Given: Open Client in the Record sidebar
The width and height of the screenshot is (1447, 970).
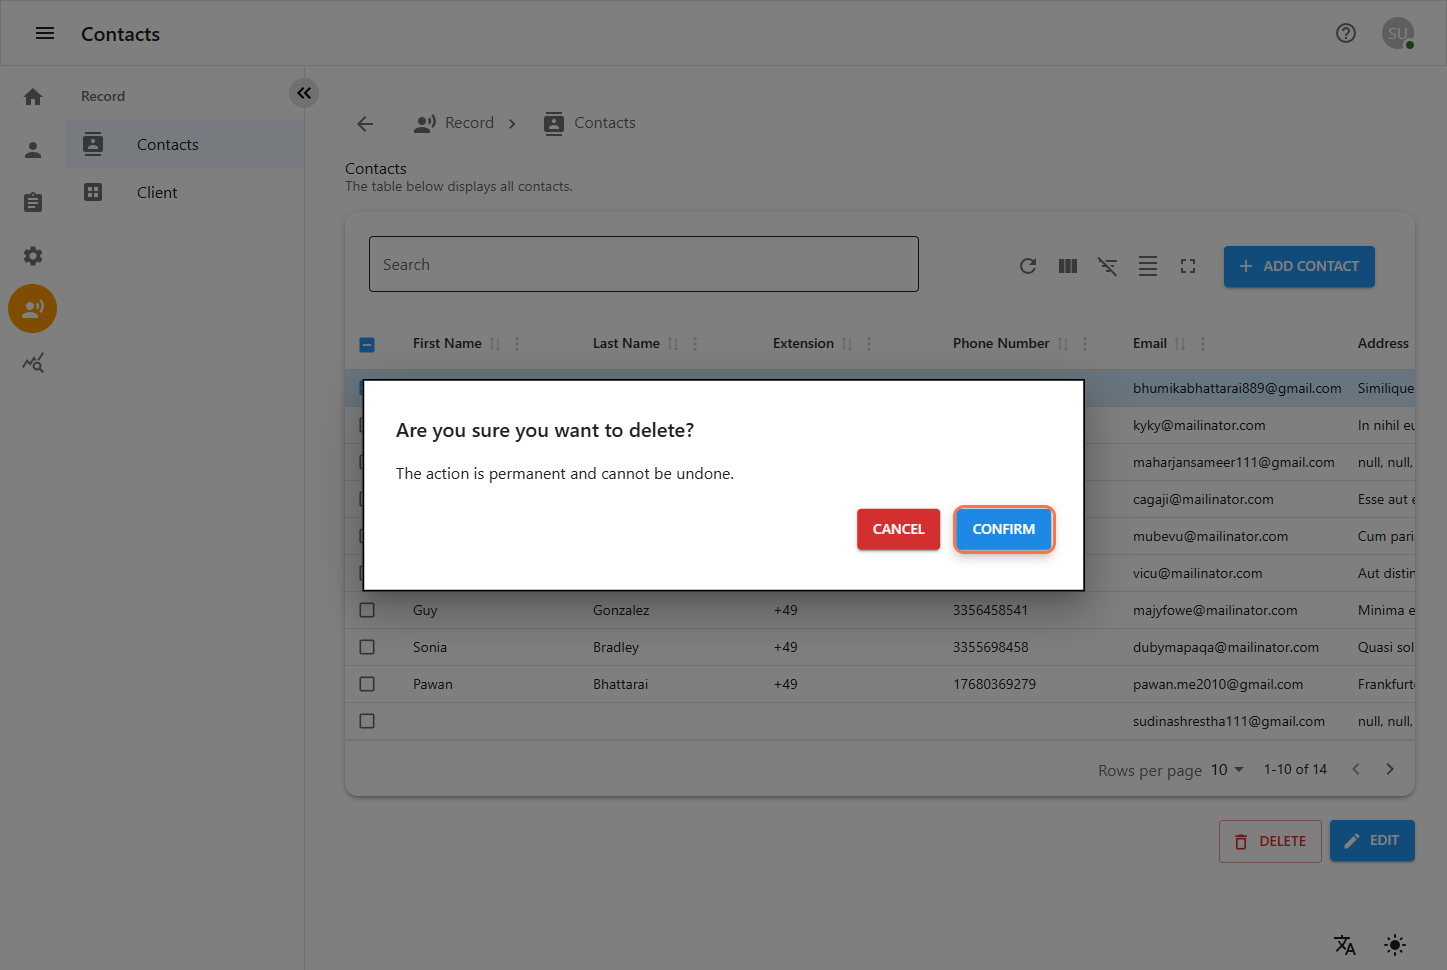Looking at the screenshot, I should tap(157, 193).
